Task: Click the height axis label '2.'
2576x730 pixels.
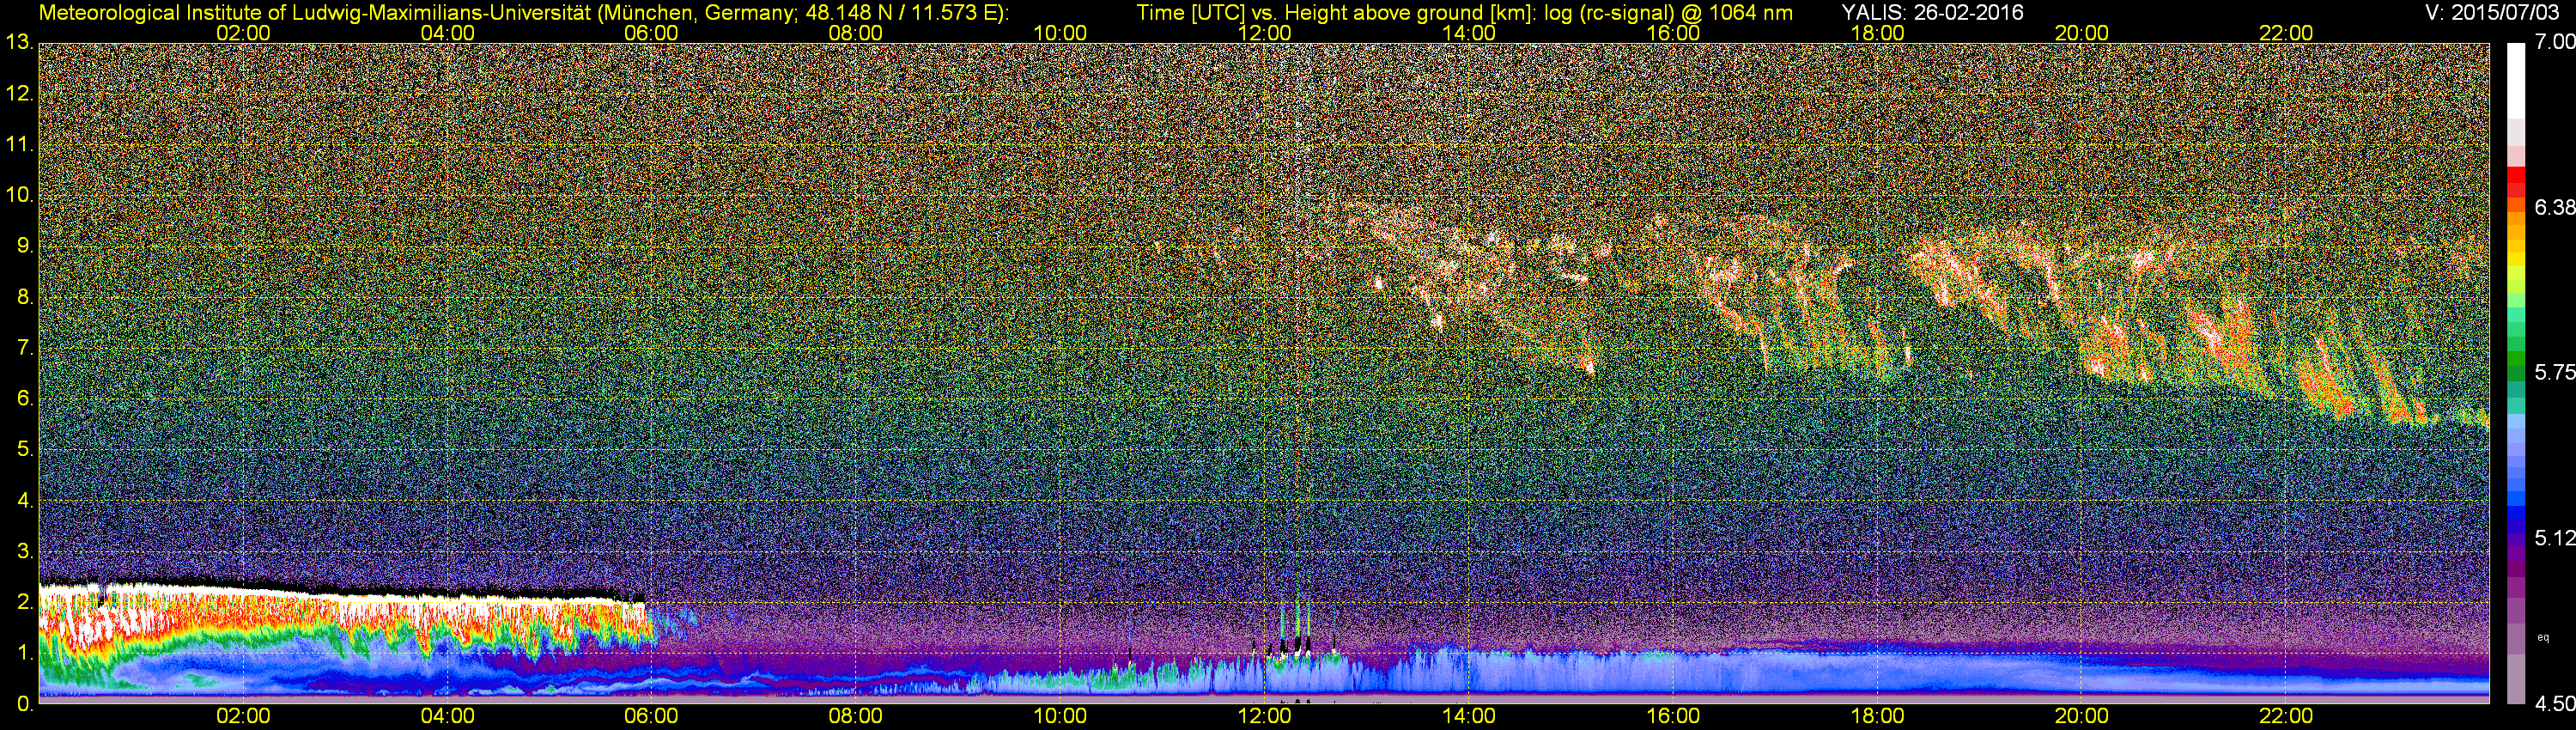Action: click(25, 602)
